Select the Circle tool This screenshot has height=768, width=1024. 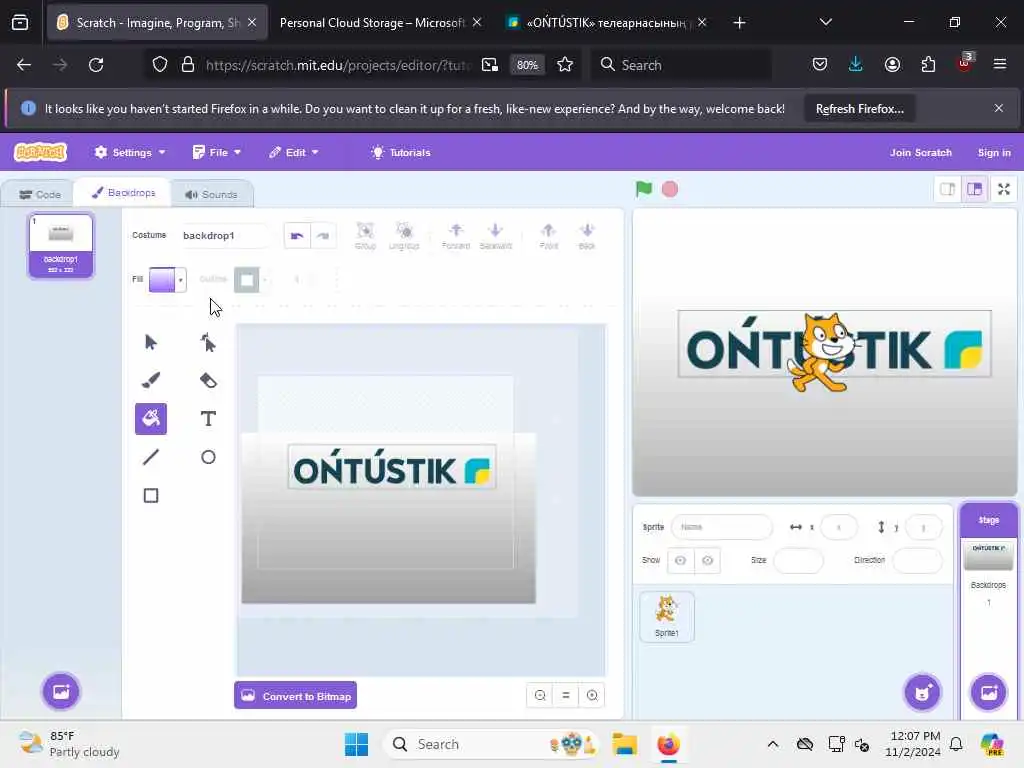208,457
